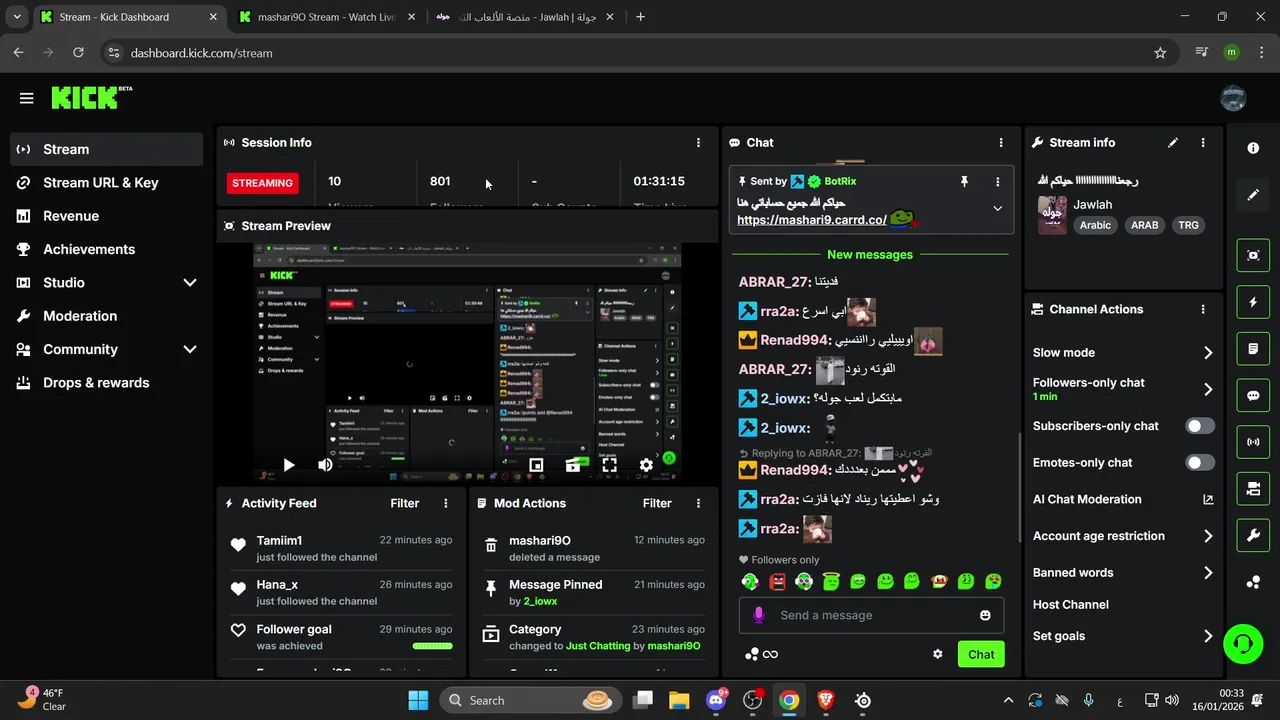1280x720 pixels.
Task: Make stream preview fullscreen
Action: (609, 465)
